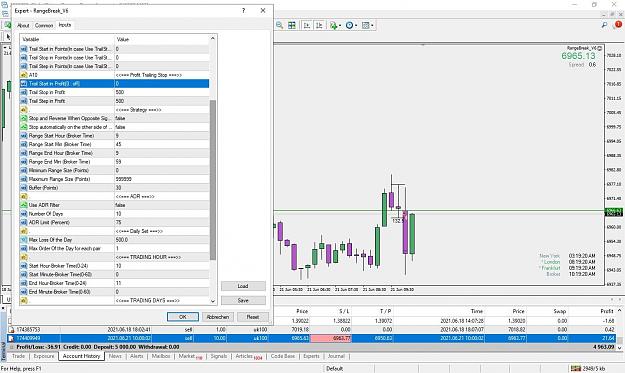Screen dimensions: 625x373
Task: Open the Experts terminal tab
Action: coord(311,356)
